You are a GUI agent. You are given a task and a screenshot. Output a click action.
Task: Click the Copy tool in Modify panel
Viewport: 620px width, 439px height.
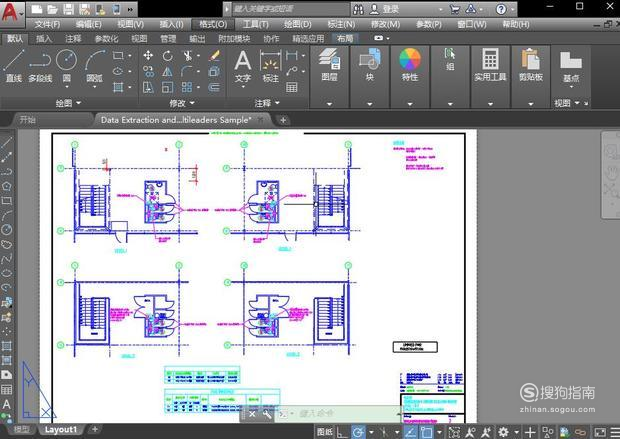tap(148, 72)
